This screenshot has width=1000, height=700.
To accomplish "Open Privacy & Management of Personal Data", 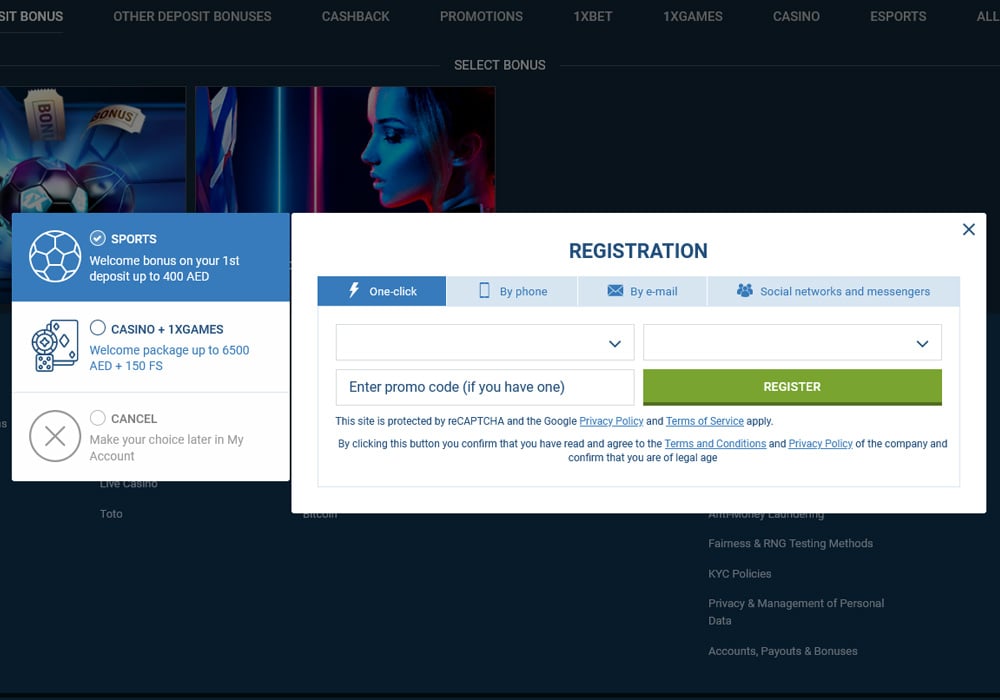I will (796, 612).
